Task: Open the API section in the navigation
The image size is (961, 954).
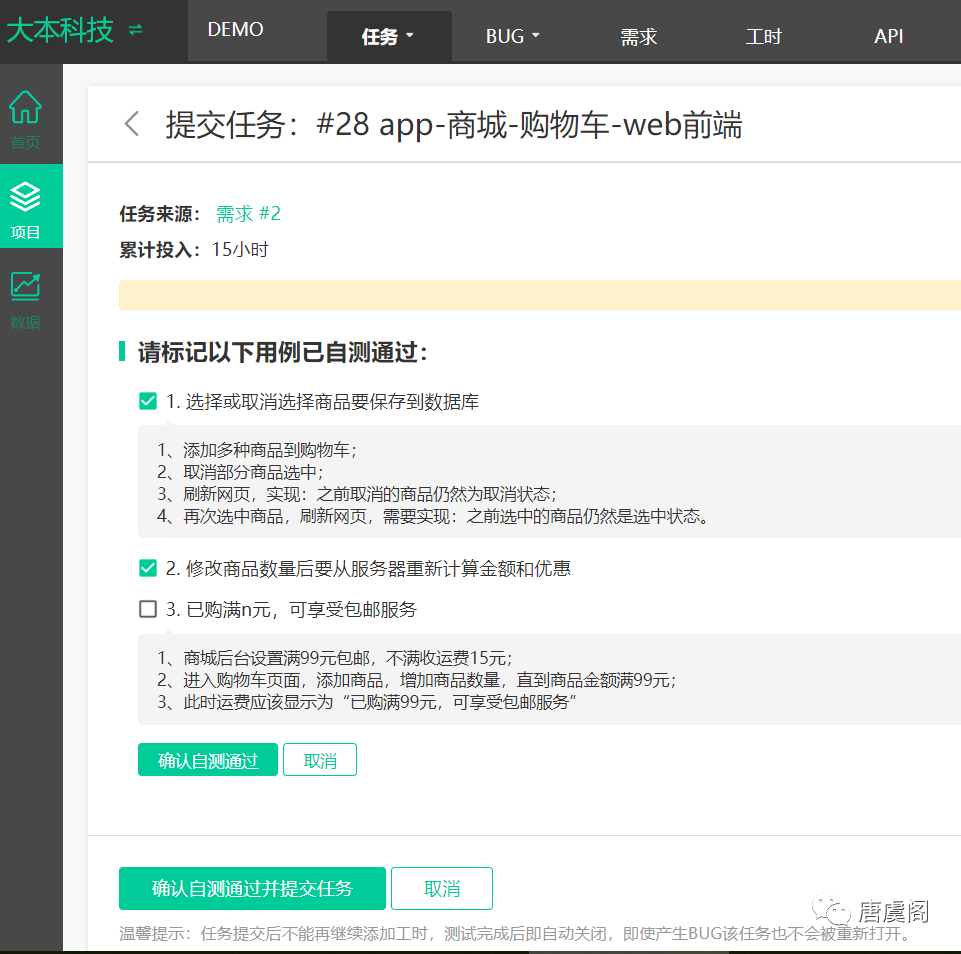Action: tap(888, 35)
